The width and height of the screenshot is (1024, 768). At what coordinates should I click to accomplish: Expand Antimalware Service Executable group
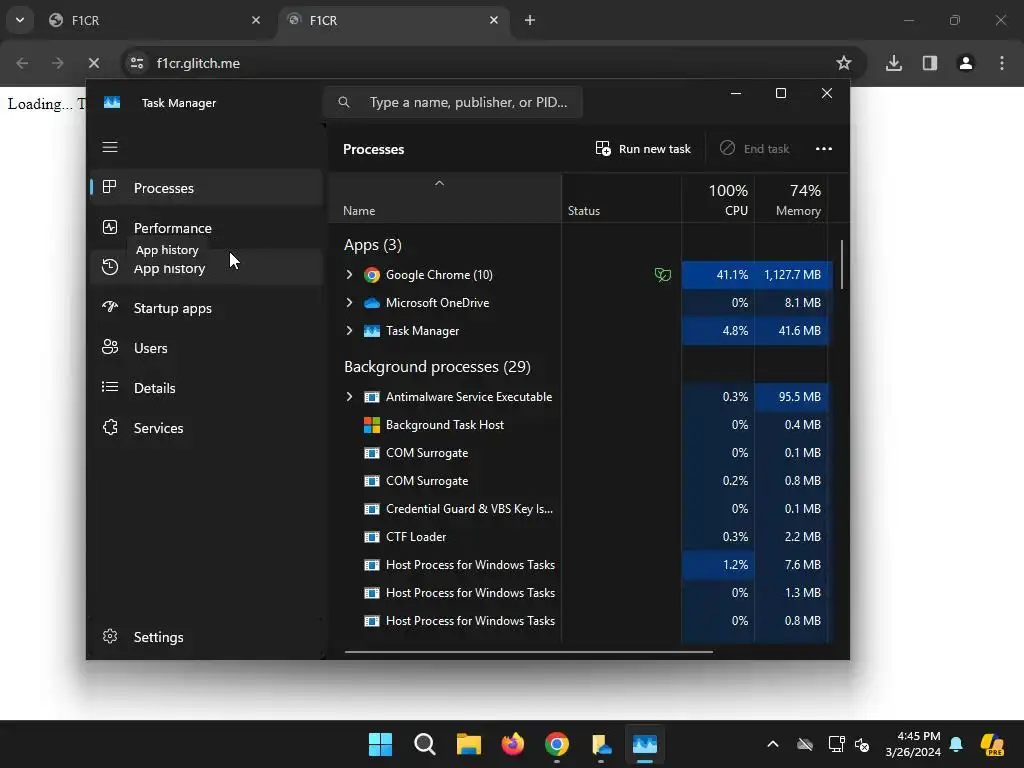point(349,397)
